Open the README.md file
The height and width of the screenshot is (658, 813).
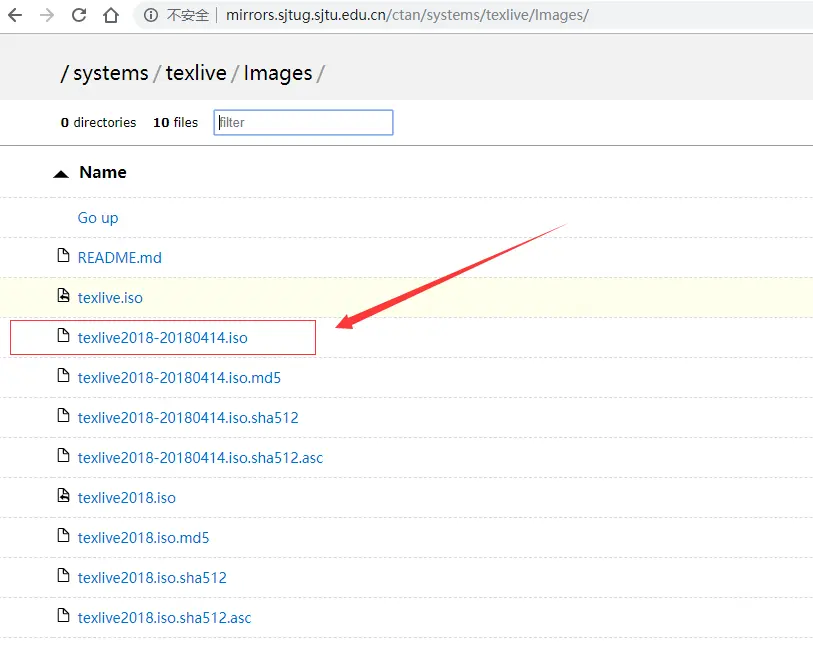click(x=120, y=258)
